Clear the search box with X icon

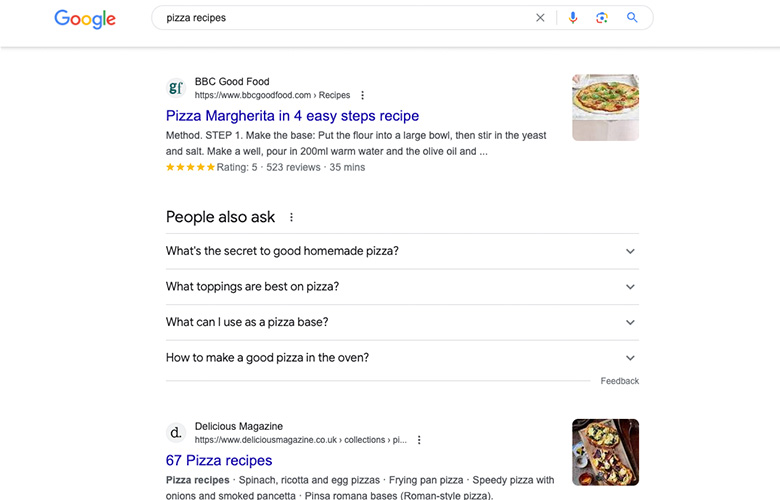pos(540,18)
